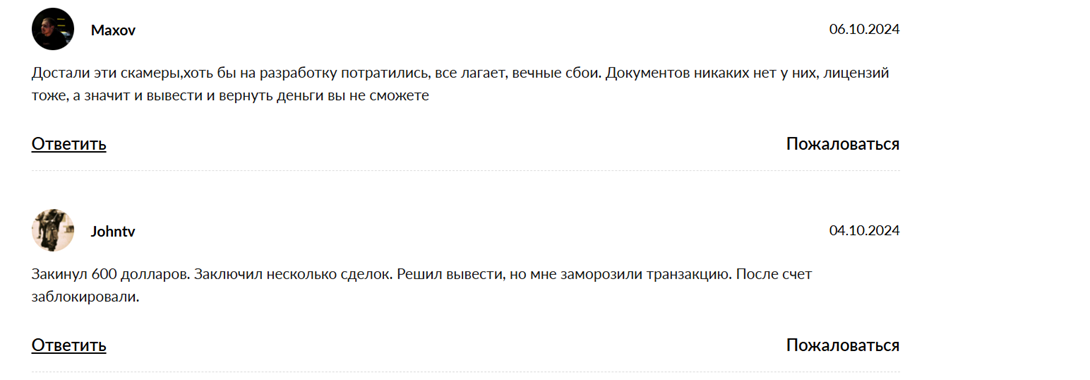The height and width of the screenshot is (380, 1090).
Task: Reply to Johntv's comment via Ответить
Action: (x=69, y=345)
